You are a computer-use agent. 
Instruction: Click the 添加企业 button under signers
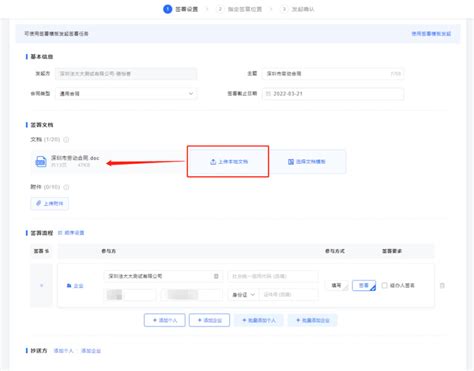point(209,320)
